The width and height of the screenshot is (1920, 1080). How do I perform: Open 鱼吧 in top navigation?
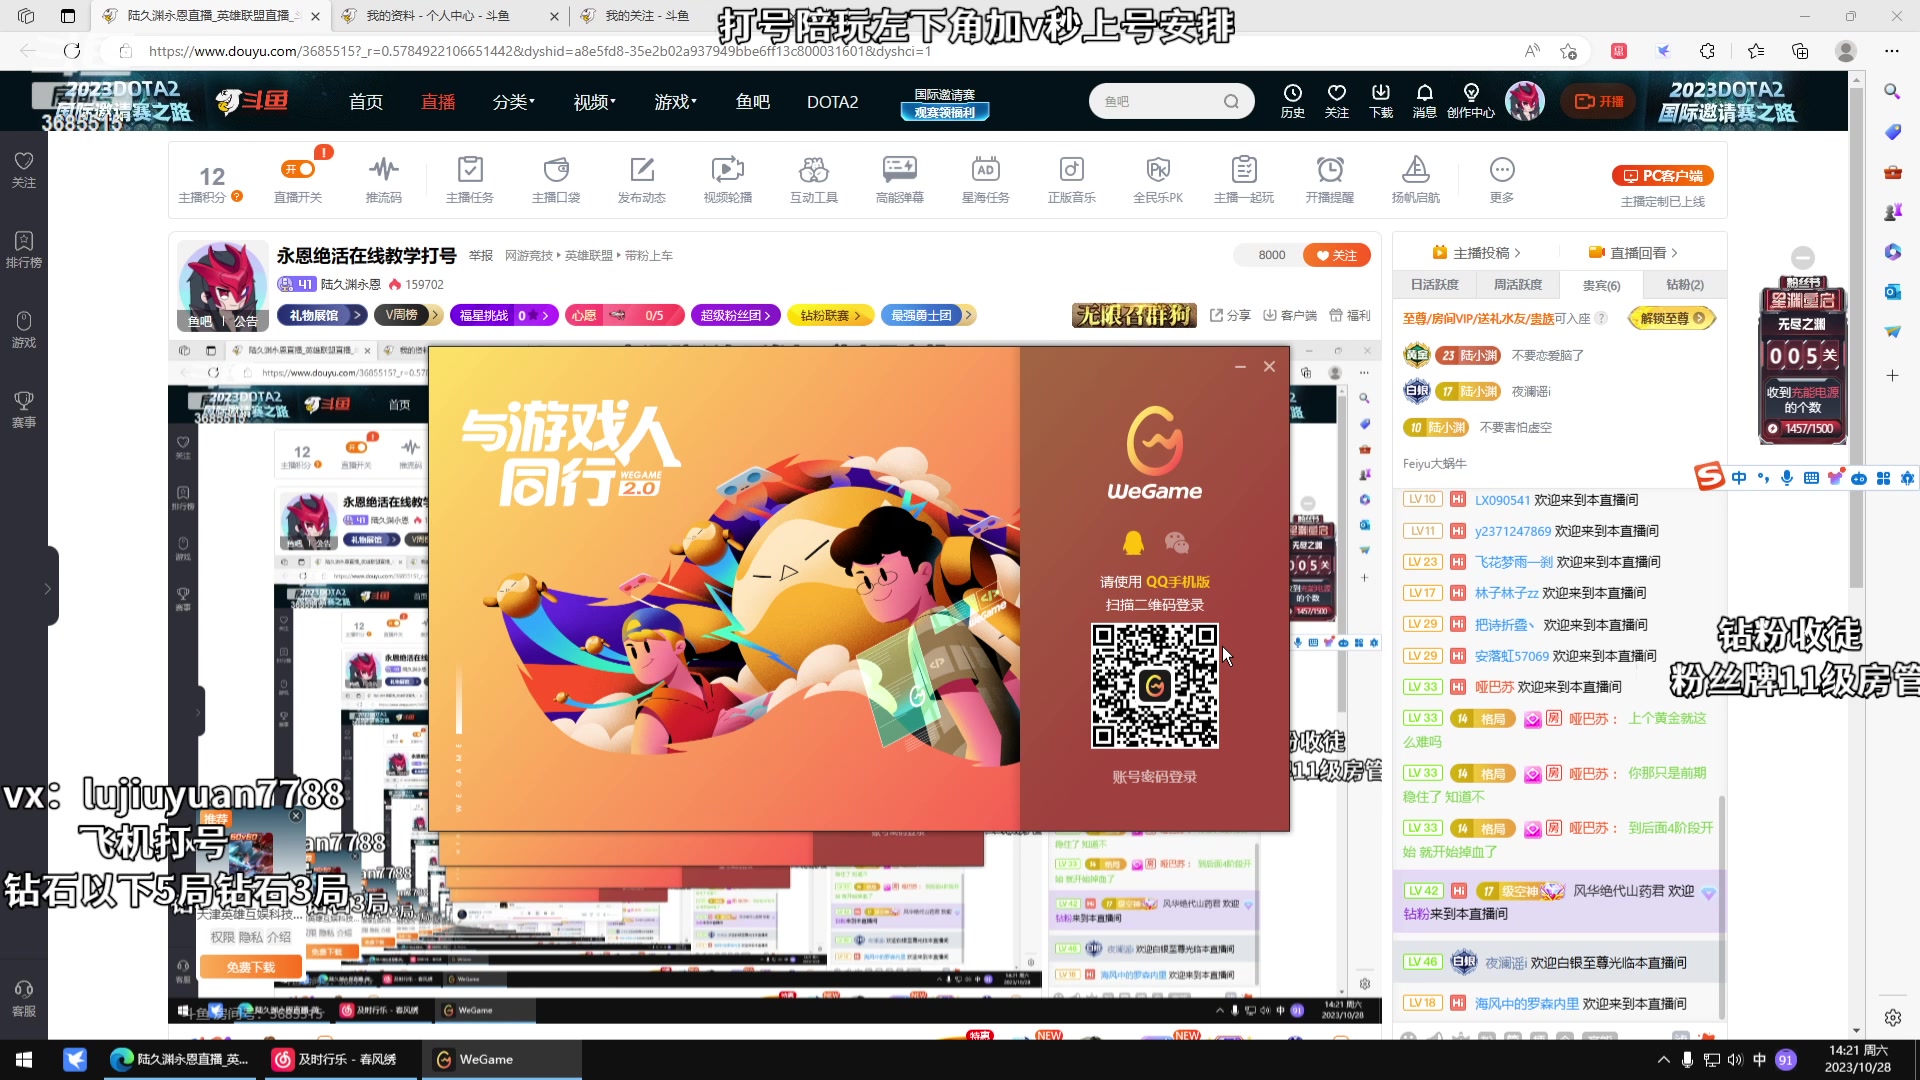[752, 102]
